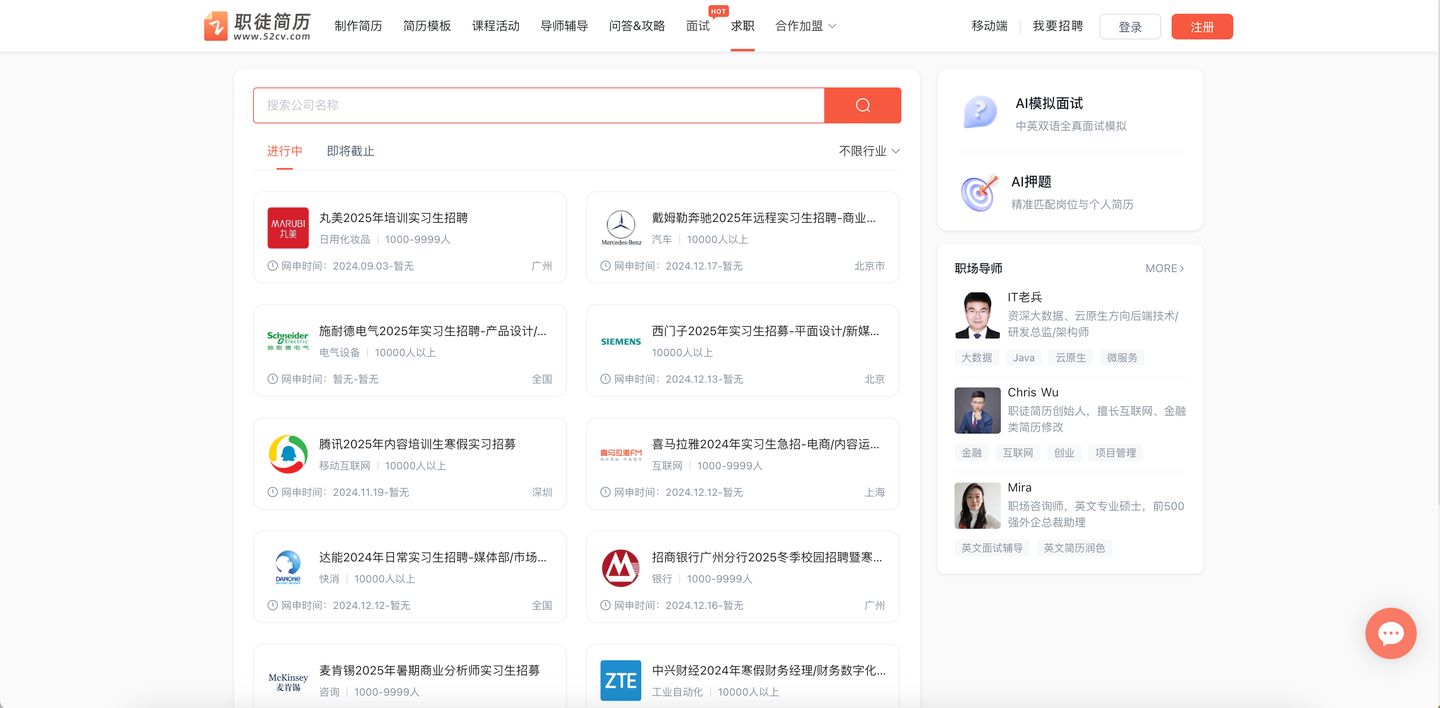Click the ZTE company logo
Viewport: 1440px width, 708px height.
[x=621, y=680]
